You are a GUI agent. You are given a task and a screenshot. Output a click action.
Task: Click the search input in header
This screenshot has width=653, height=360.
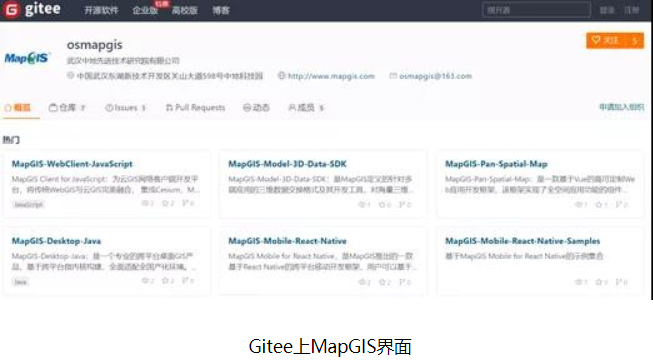coord(536,10)
